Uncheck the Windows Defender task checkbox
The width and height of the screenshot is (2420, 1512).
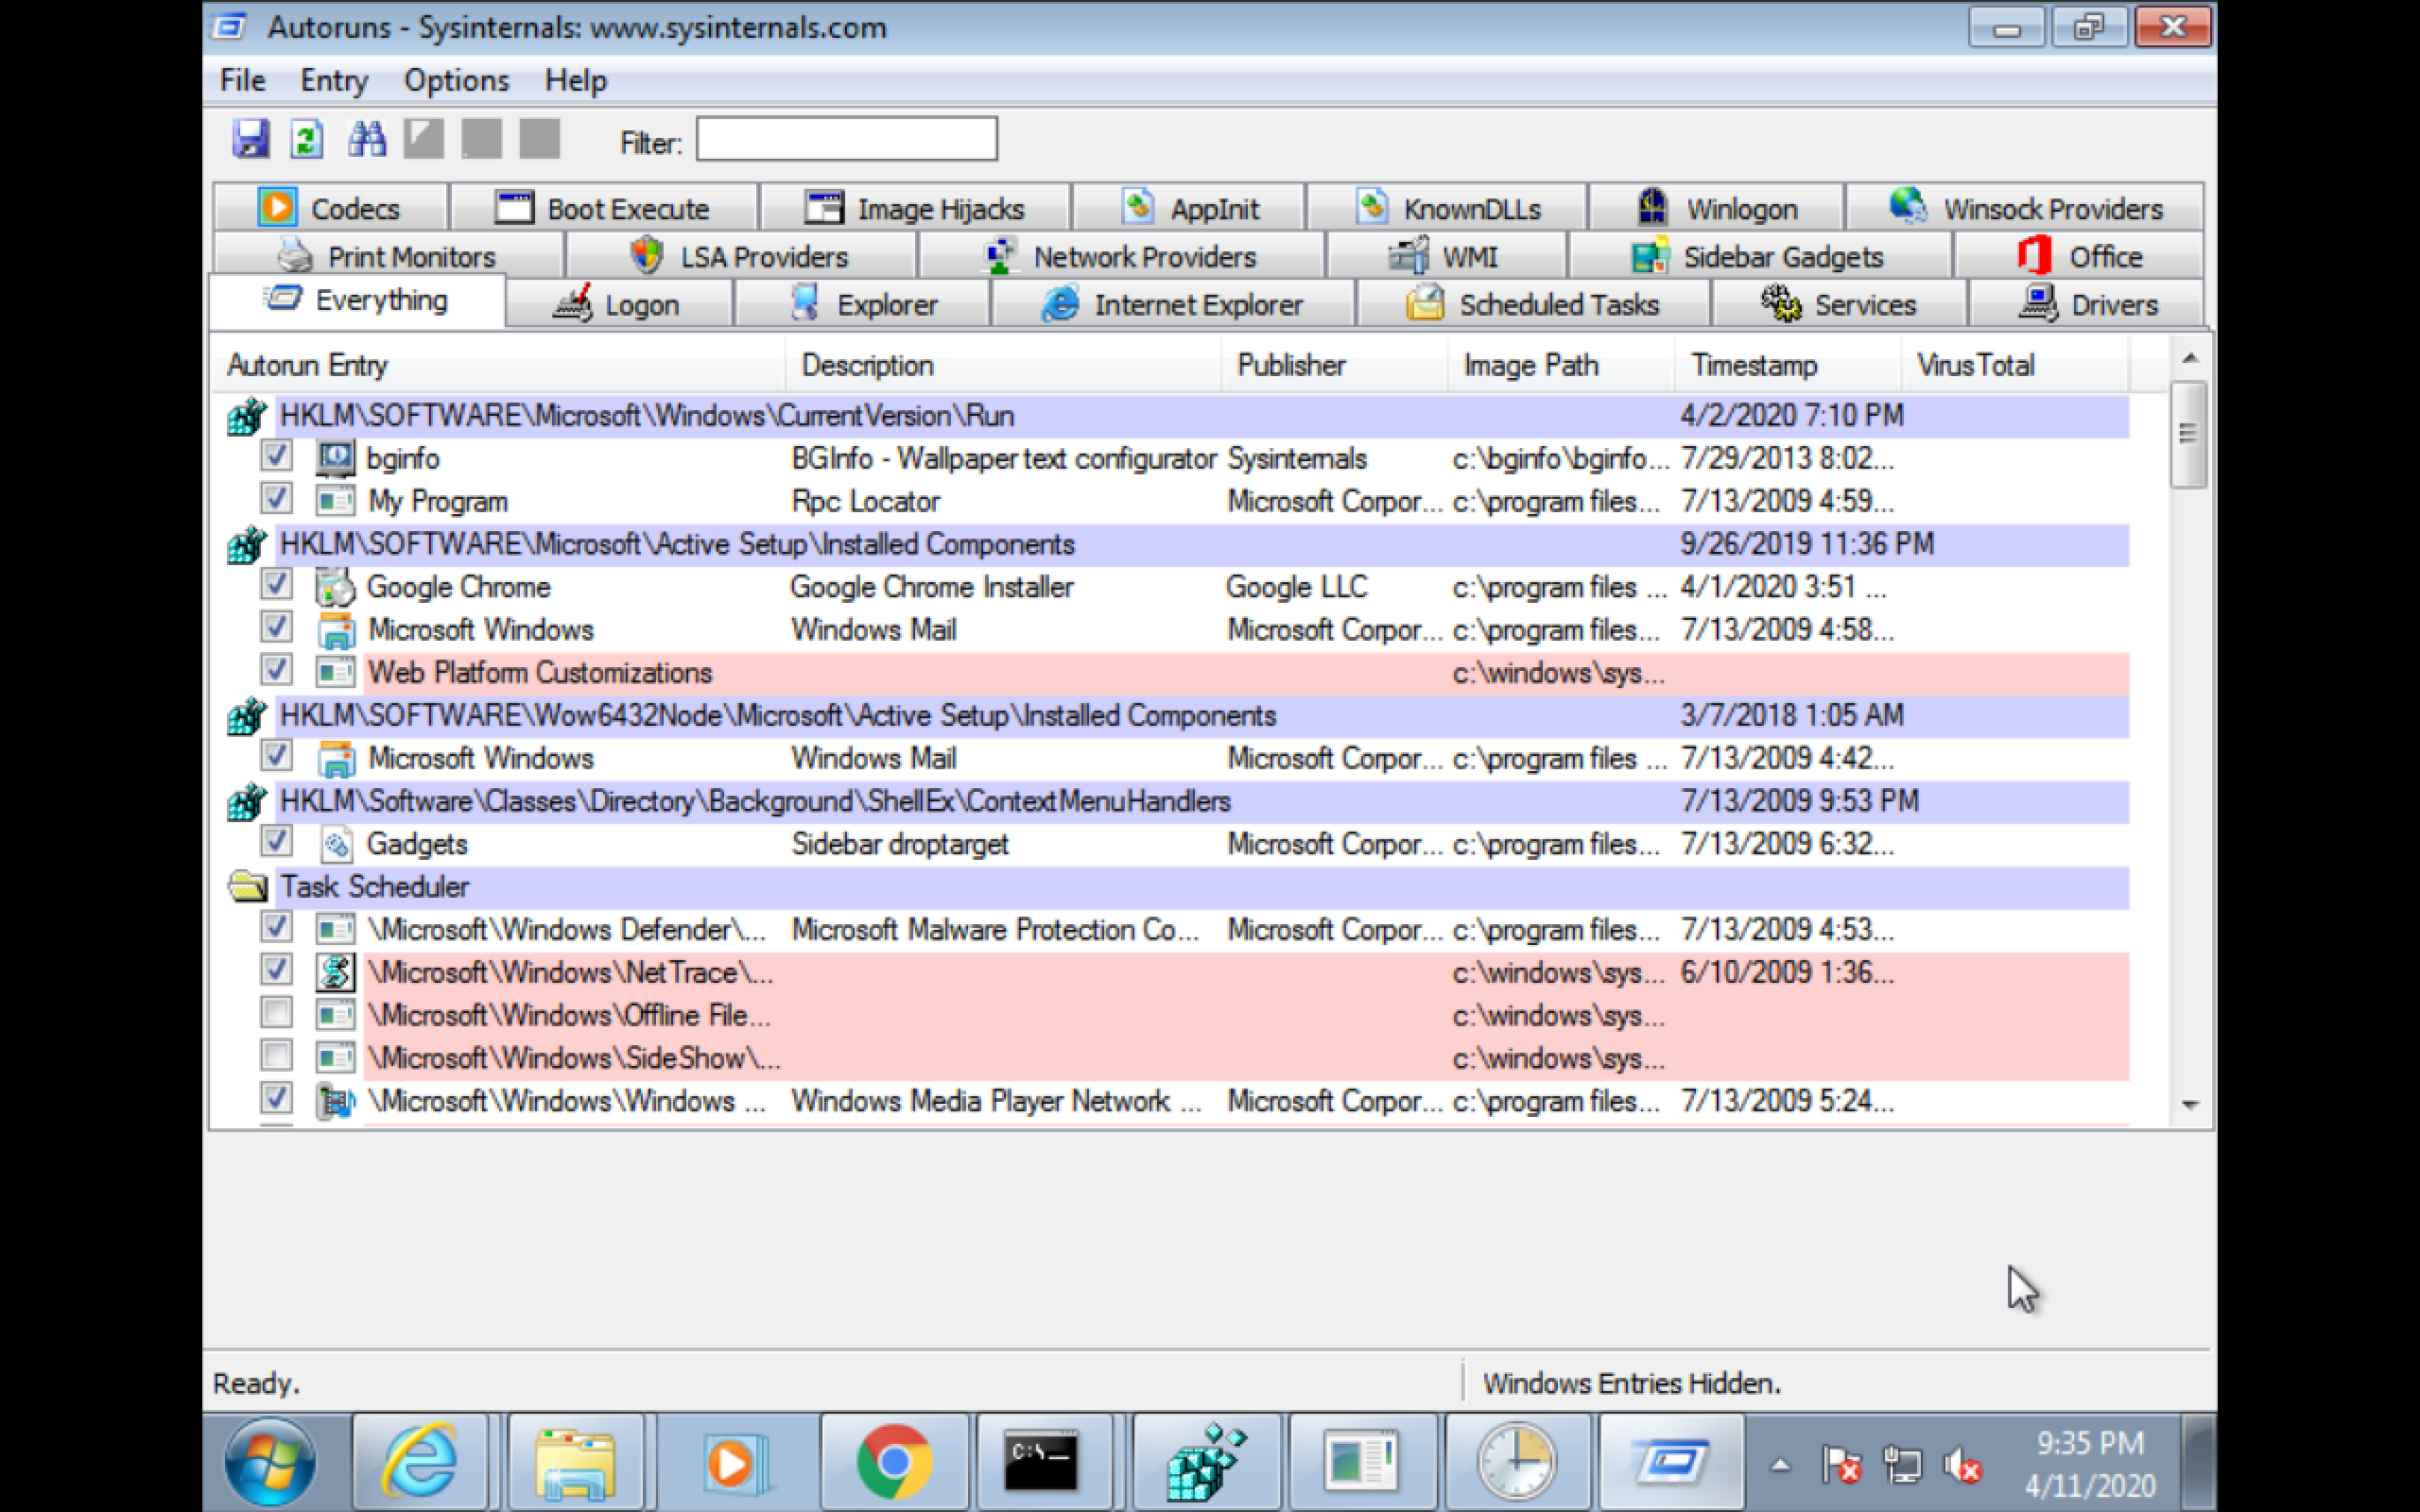[276, 927]
